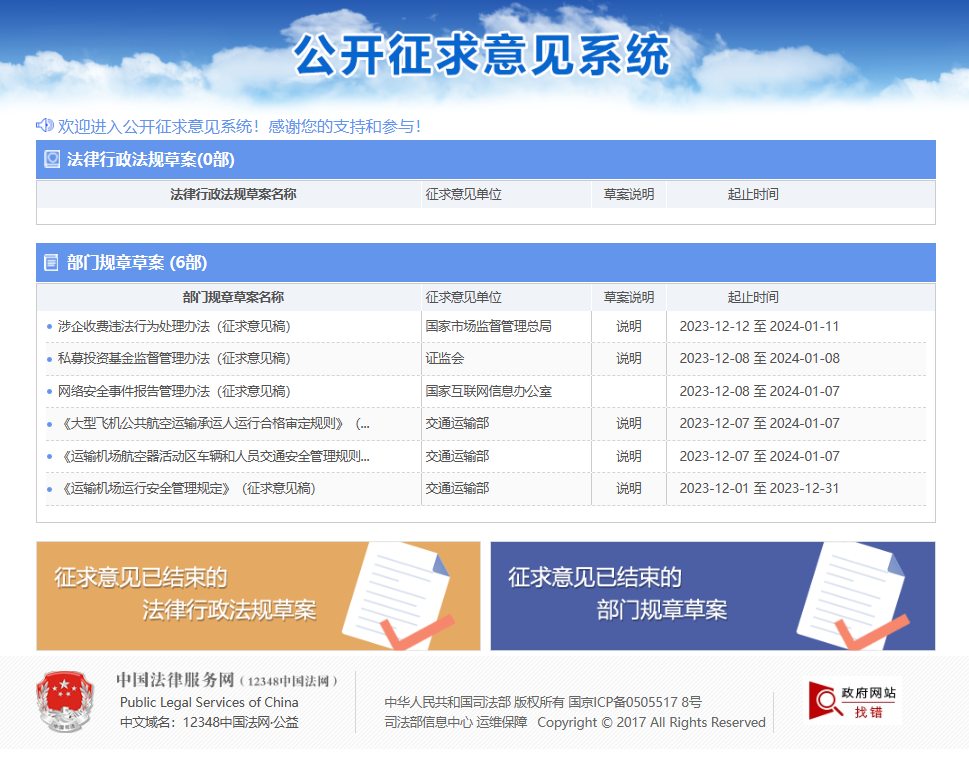
Task: Click date 2023-12-12 至 2024-01-11
Action: coord(759,326)
